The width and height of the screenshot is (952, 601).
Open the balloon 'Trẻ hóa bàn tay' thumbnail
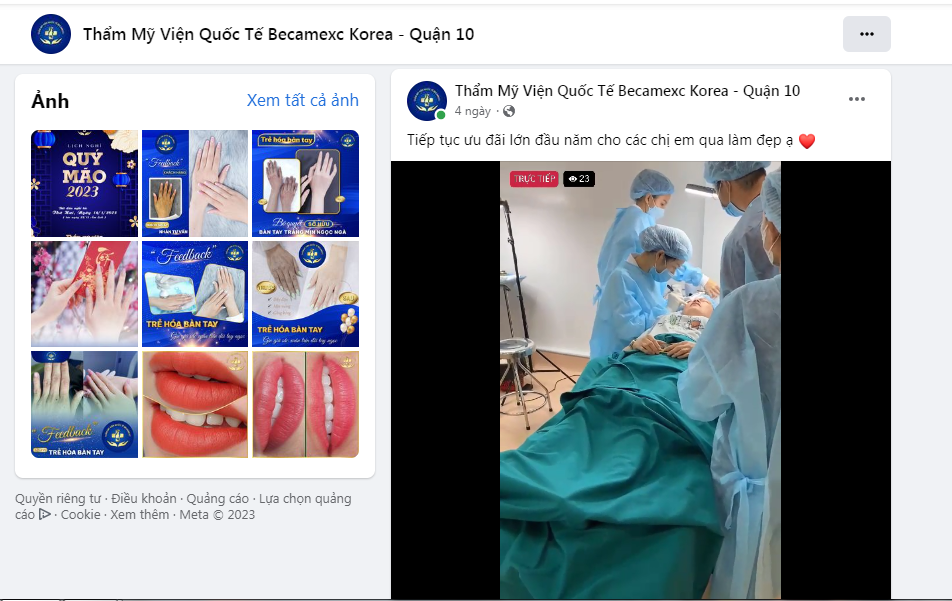(x=305, y=294)
